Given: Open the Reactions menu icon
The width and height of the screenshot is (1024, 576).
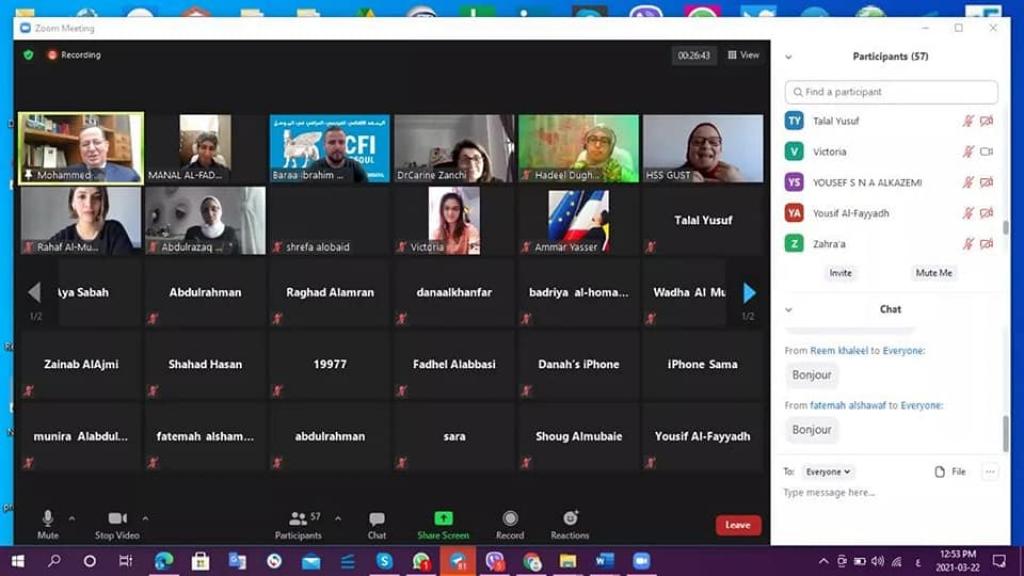Looking at the screenshot, I should click(570, 518).
